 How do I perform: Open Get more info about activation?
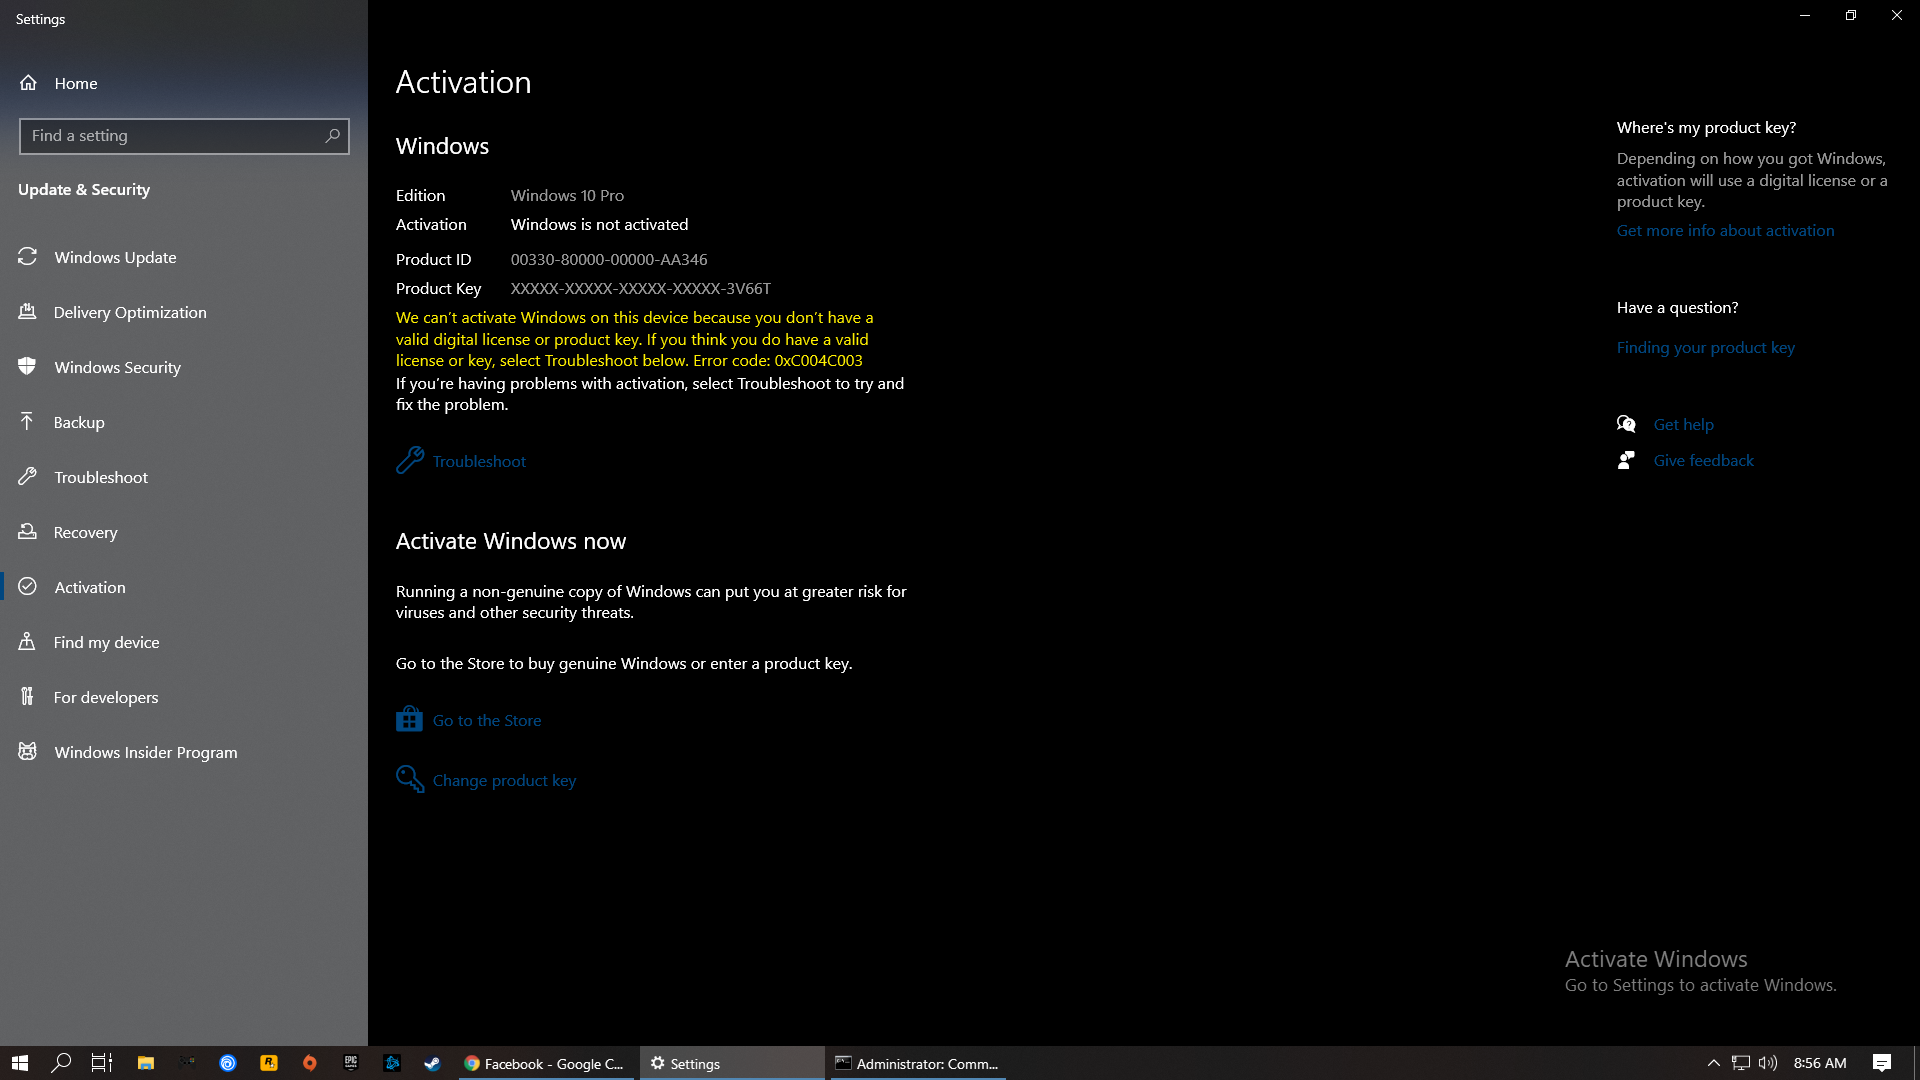pos(1725,230)
